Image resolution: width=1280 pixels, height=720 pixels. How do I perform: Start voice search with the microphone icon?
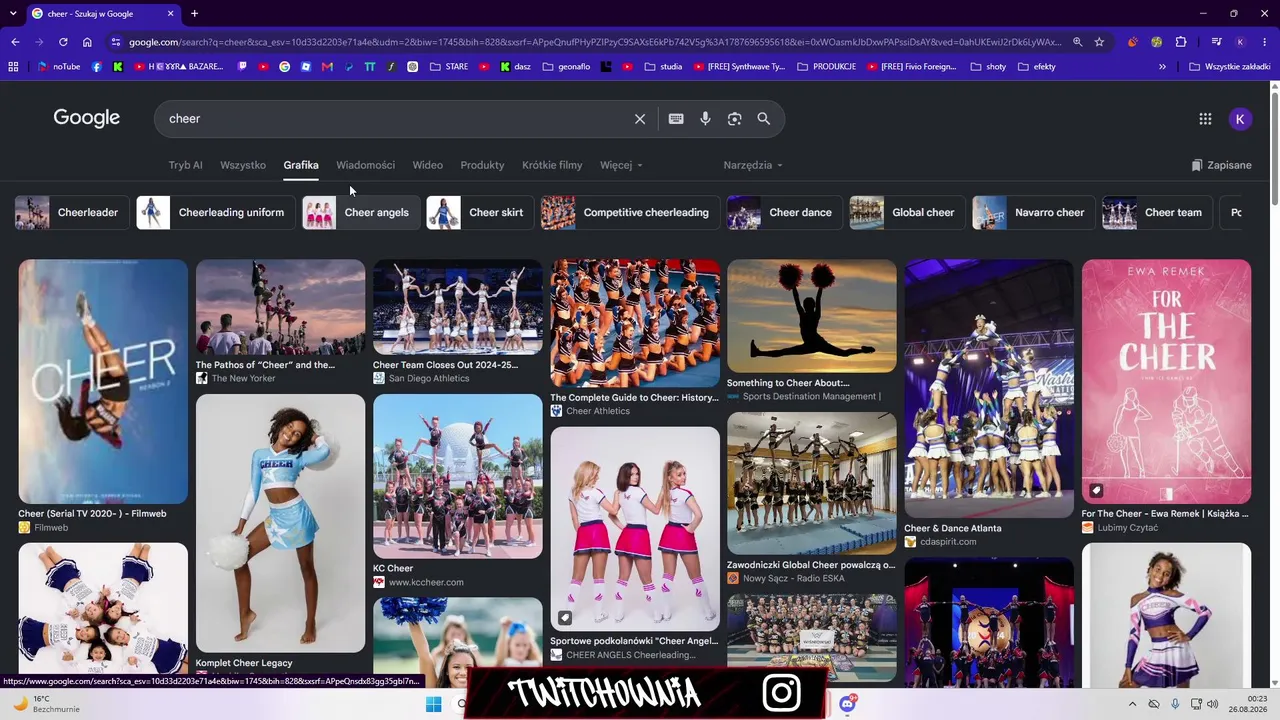point(705,119)
